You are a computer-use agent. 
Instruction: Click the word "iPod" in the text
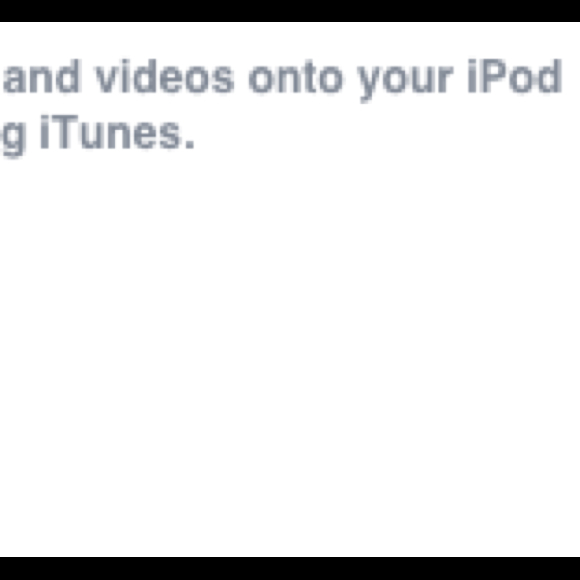(x=515, y=76)
